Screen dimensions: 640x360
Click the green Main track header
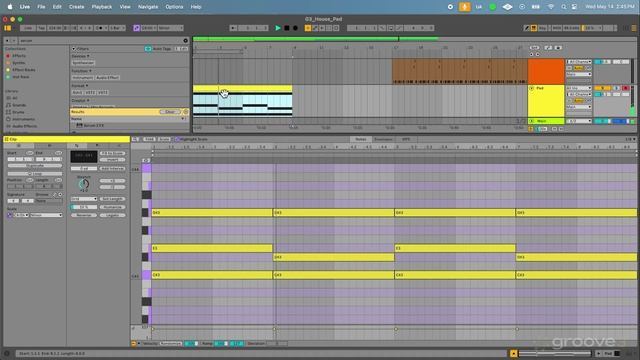pyautogui.click(x=546, y=121)
